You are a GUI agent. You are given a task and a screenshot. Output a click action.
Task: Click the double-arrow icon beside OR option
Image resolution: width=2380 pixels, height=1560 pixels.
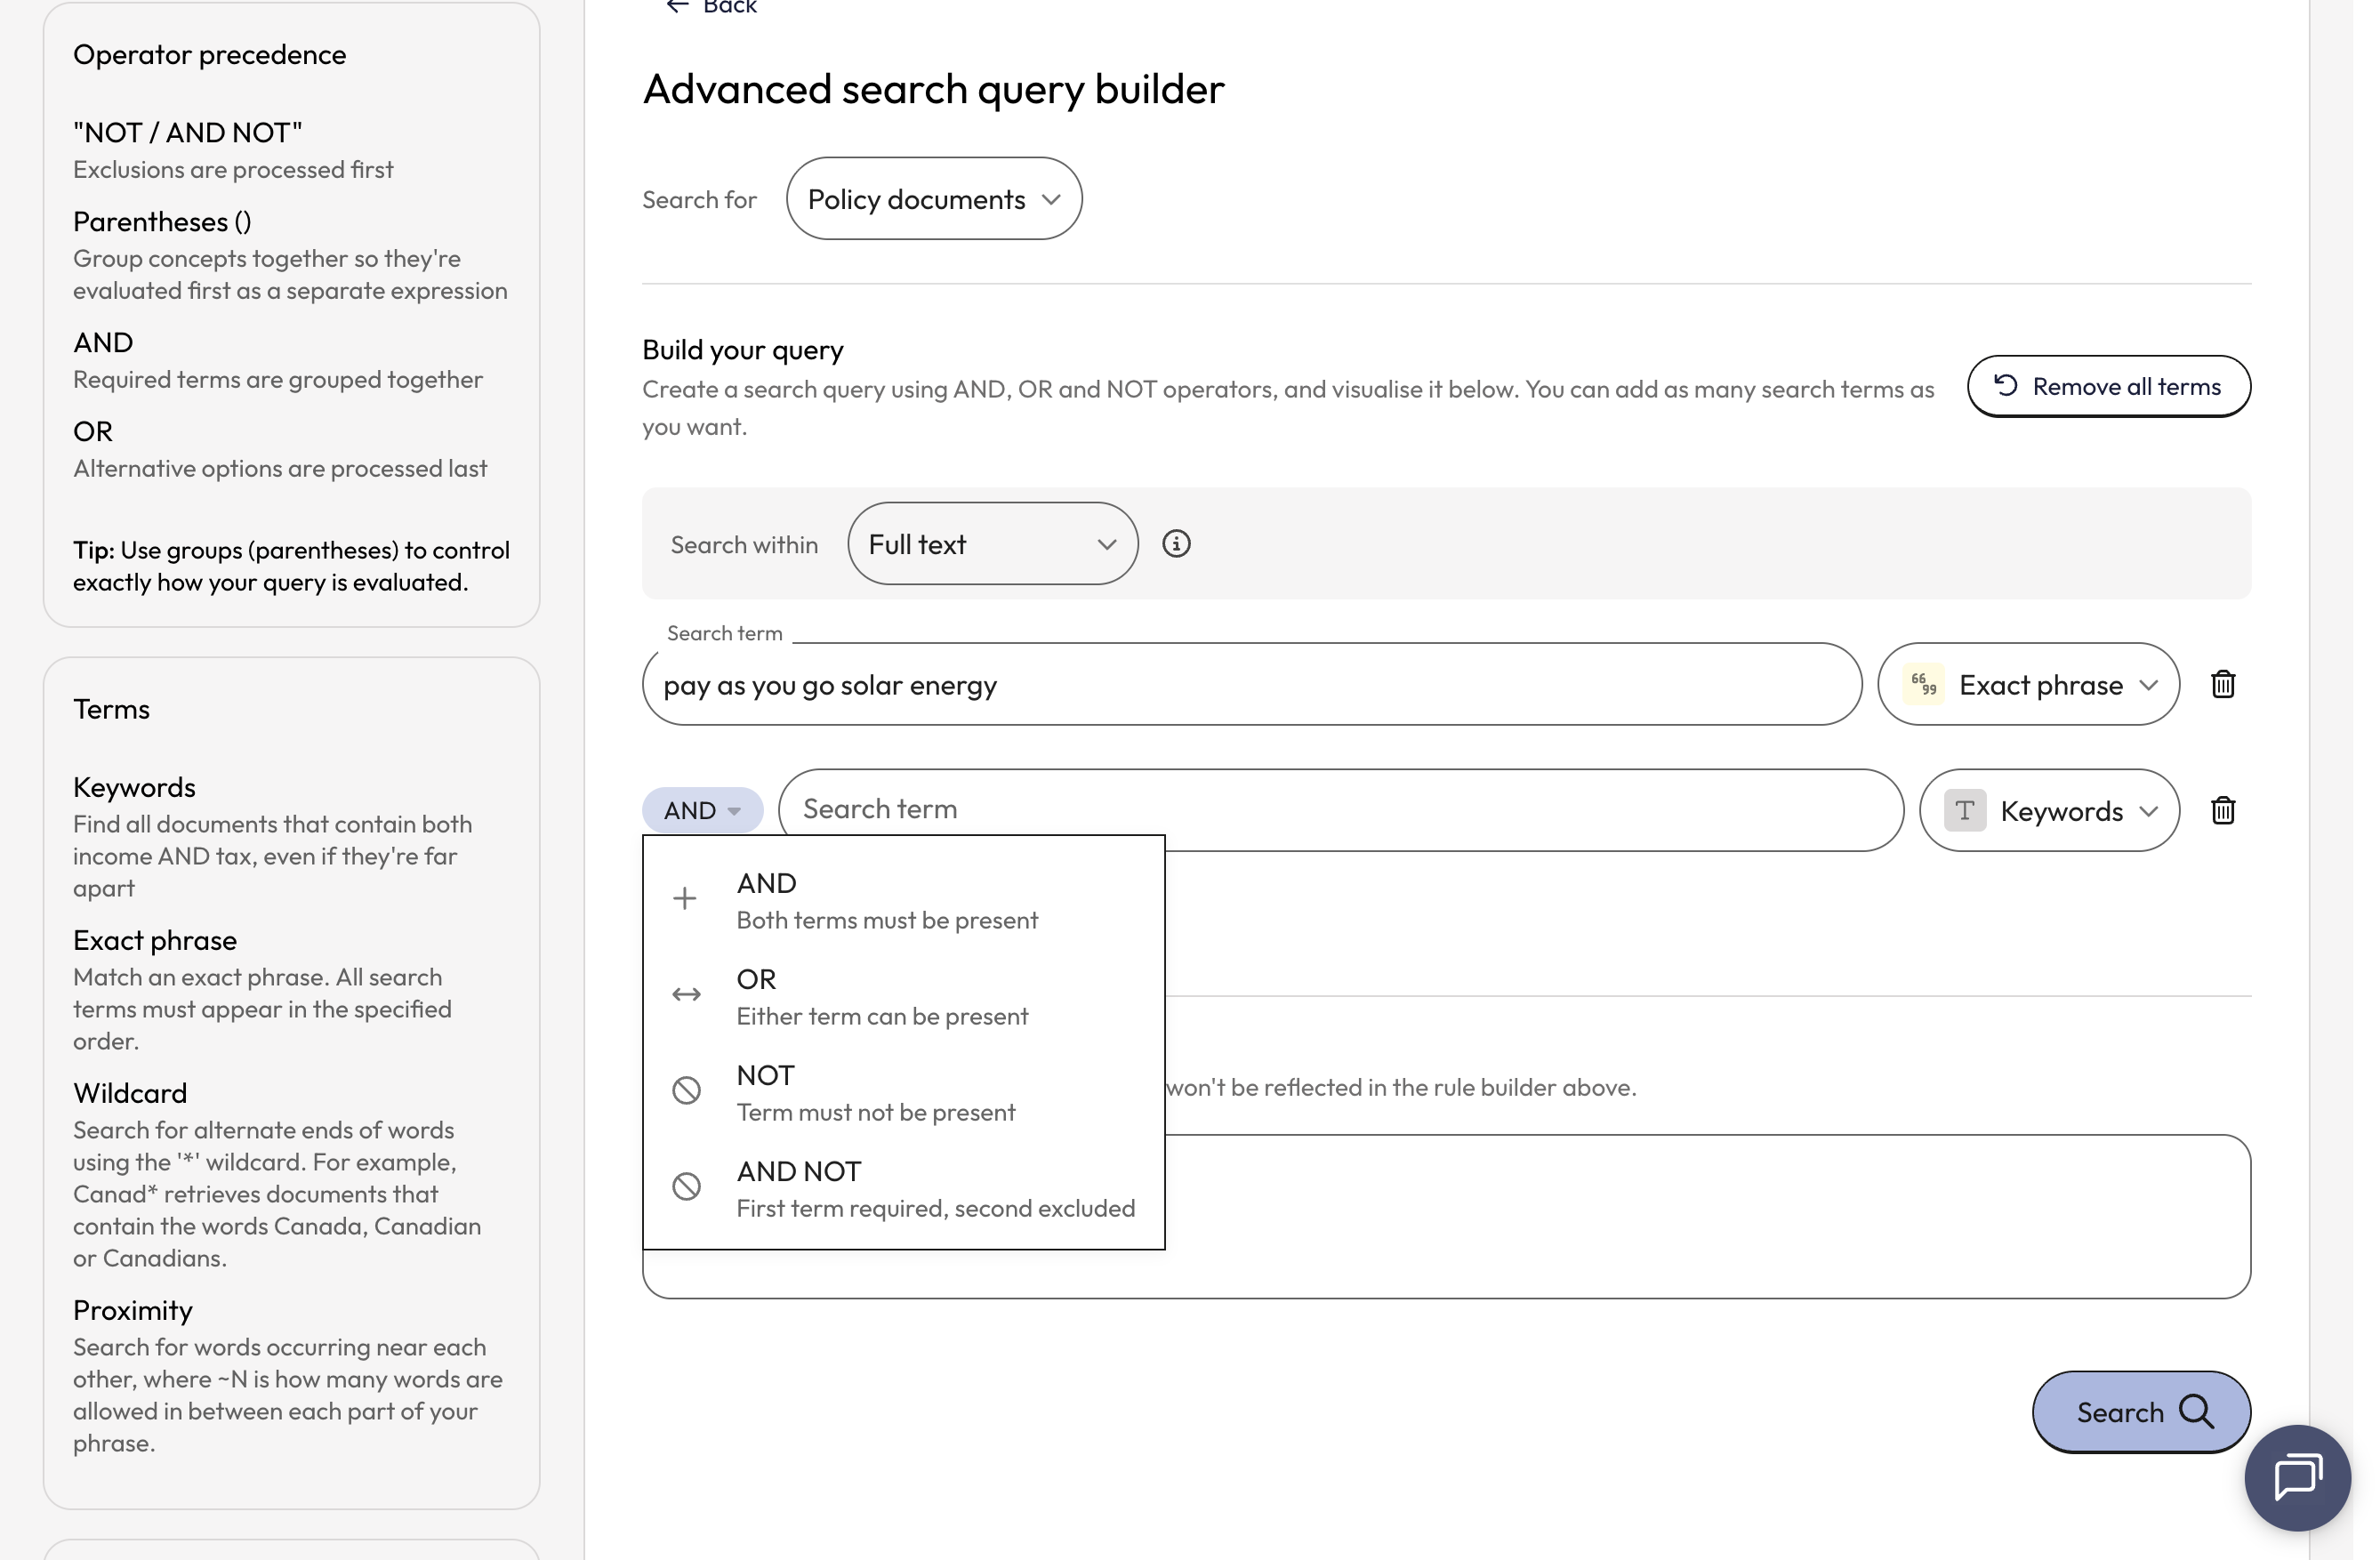coord(686,994)
